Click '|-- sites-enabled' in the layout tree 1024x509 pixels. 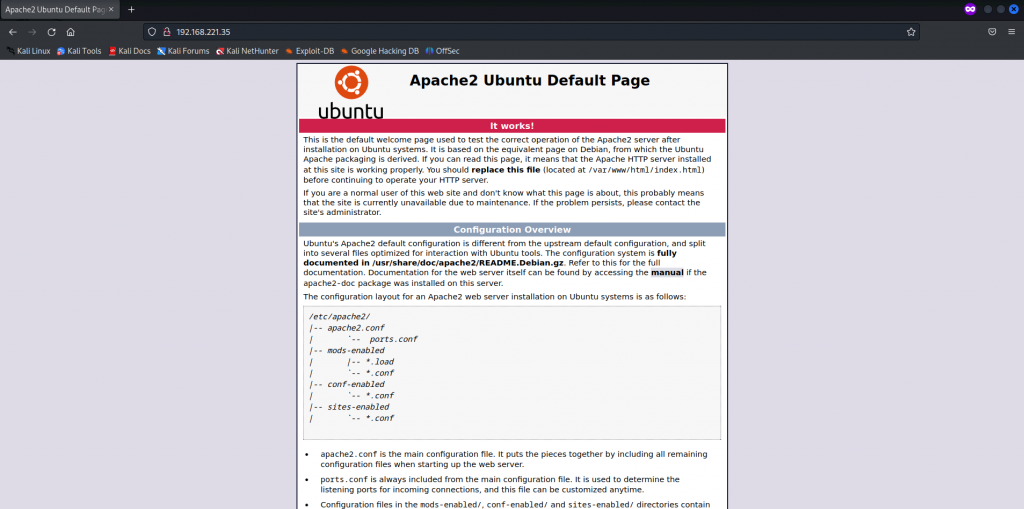coord(349,407)
